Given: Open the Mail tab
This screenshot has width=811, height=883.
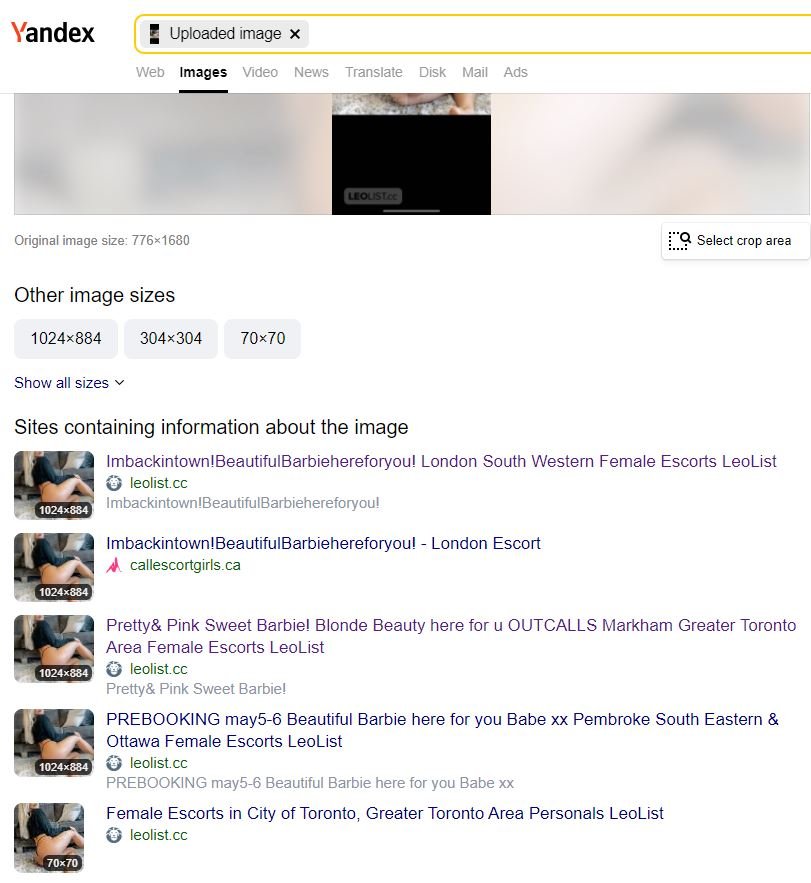Looking at the screenshot, I should 475,72.
